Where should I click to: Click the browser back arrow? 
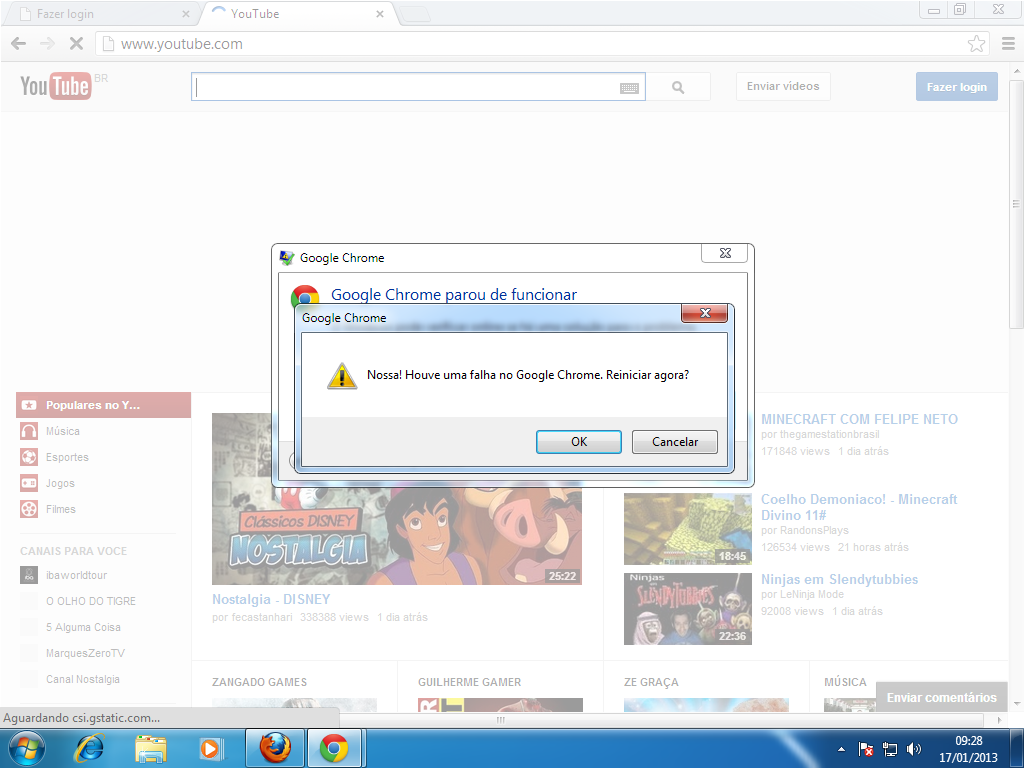point(18,44)
